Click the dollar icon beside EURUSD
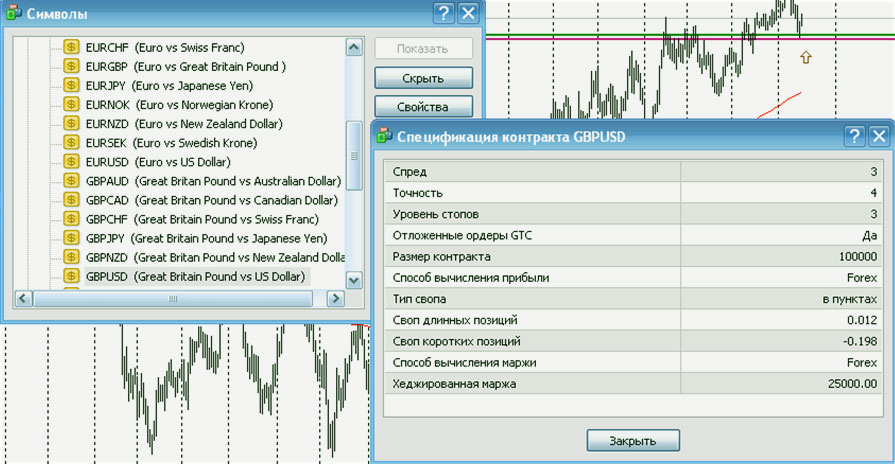The image size is (895, 464). pyautogui.click(x=71, y=162)
